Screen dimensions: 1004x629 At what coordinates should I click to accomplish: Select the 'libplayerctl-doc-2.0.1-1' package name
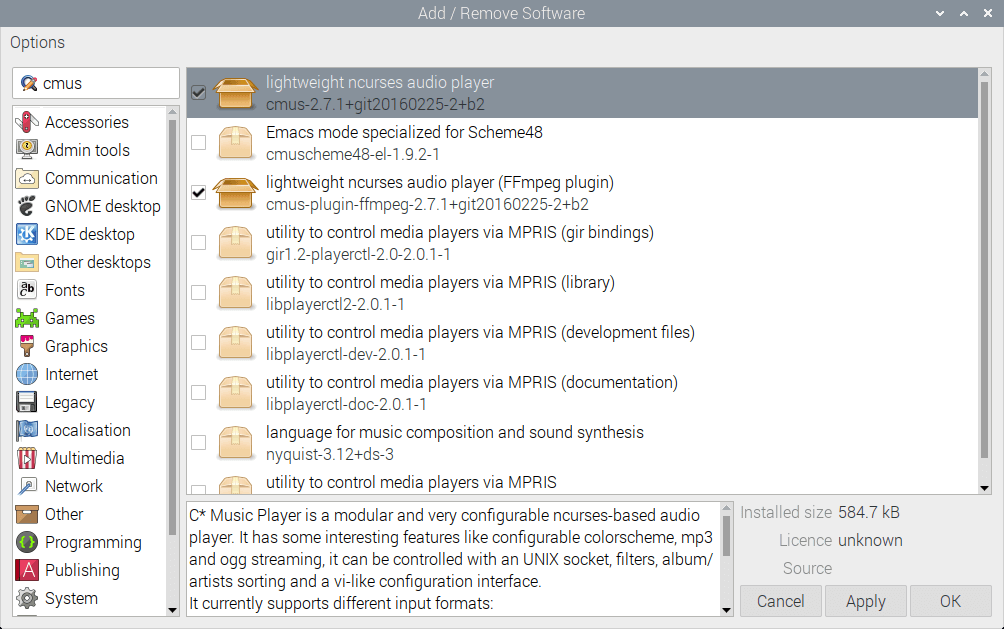point(346,405)
